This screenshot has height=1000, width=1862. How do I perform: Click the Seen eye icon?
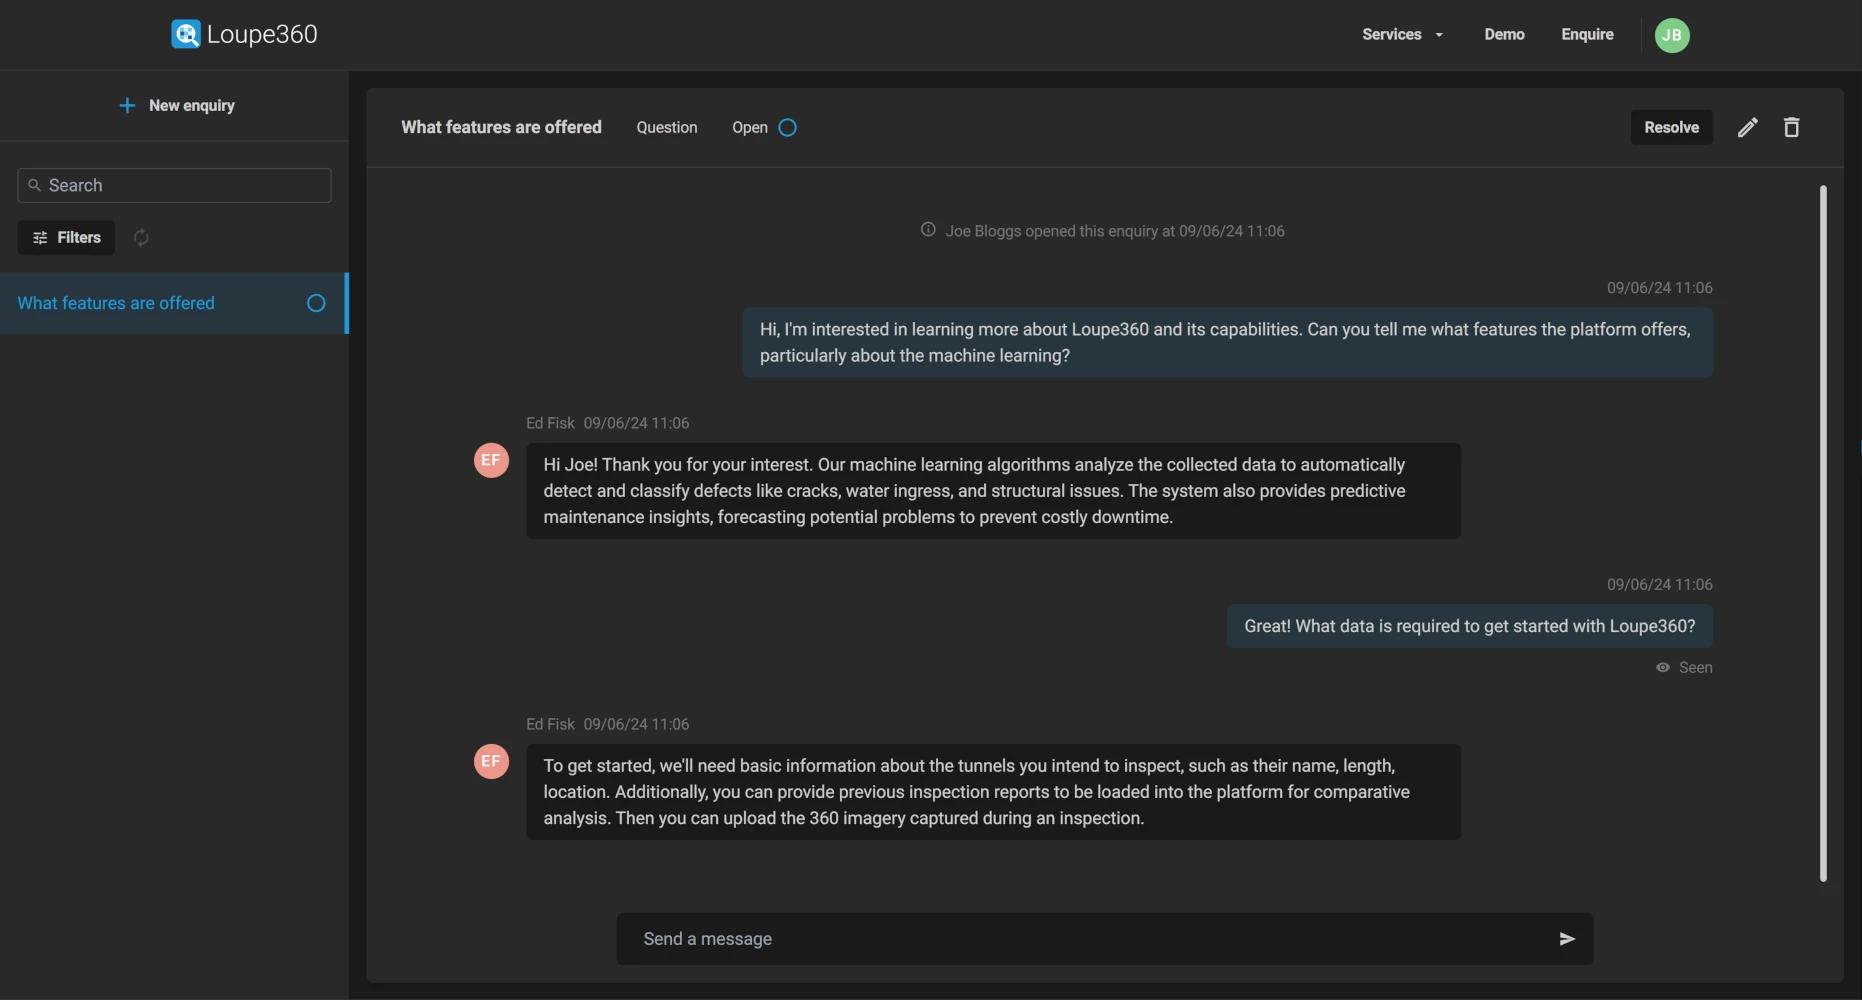point(1663,668)
